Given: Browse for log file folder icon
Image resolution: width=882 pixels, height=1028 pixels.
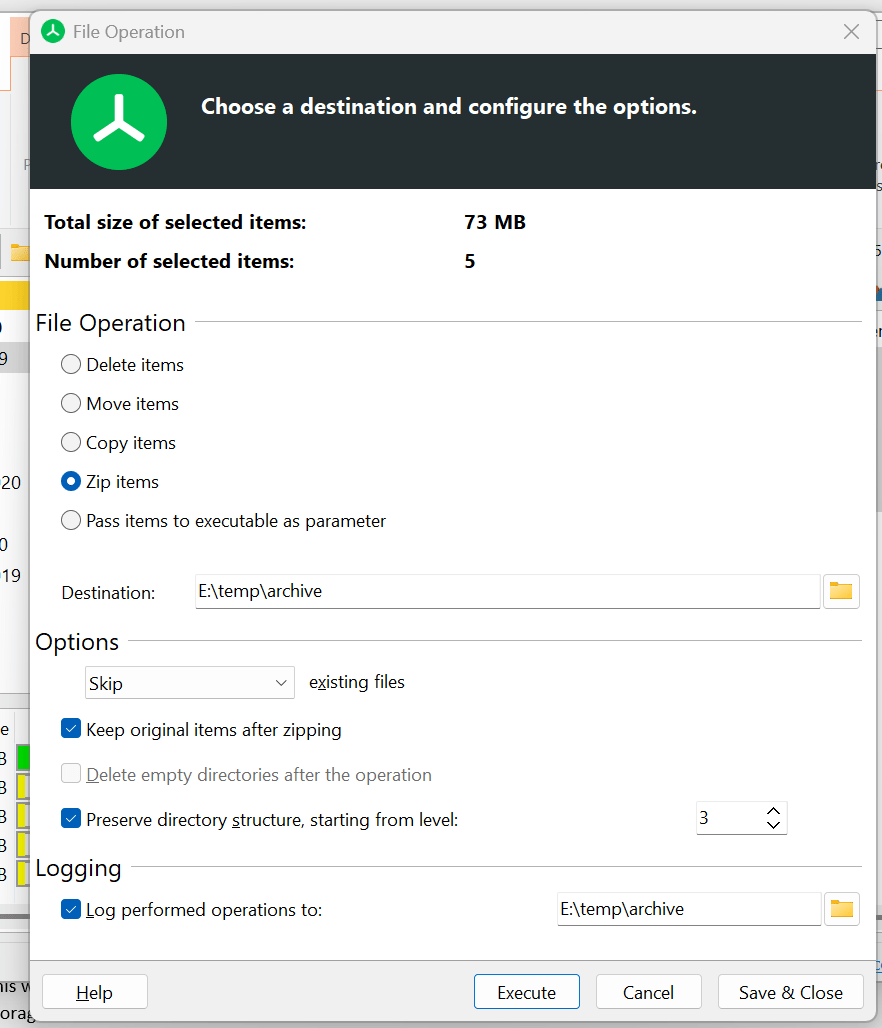Looking at the screenshot, I should [842, 909].
